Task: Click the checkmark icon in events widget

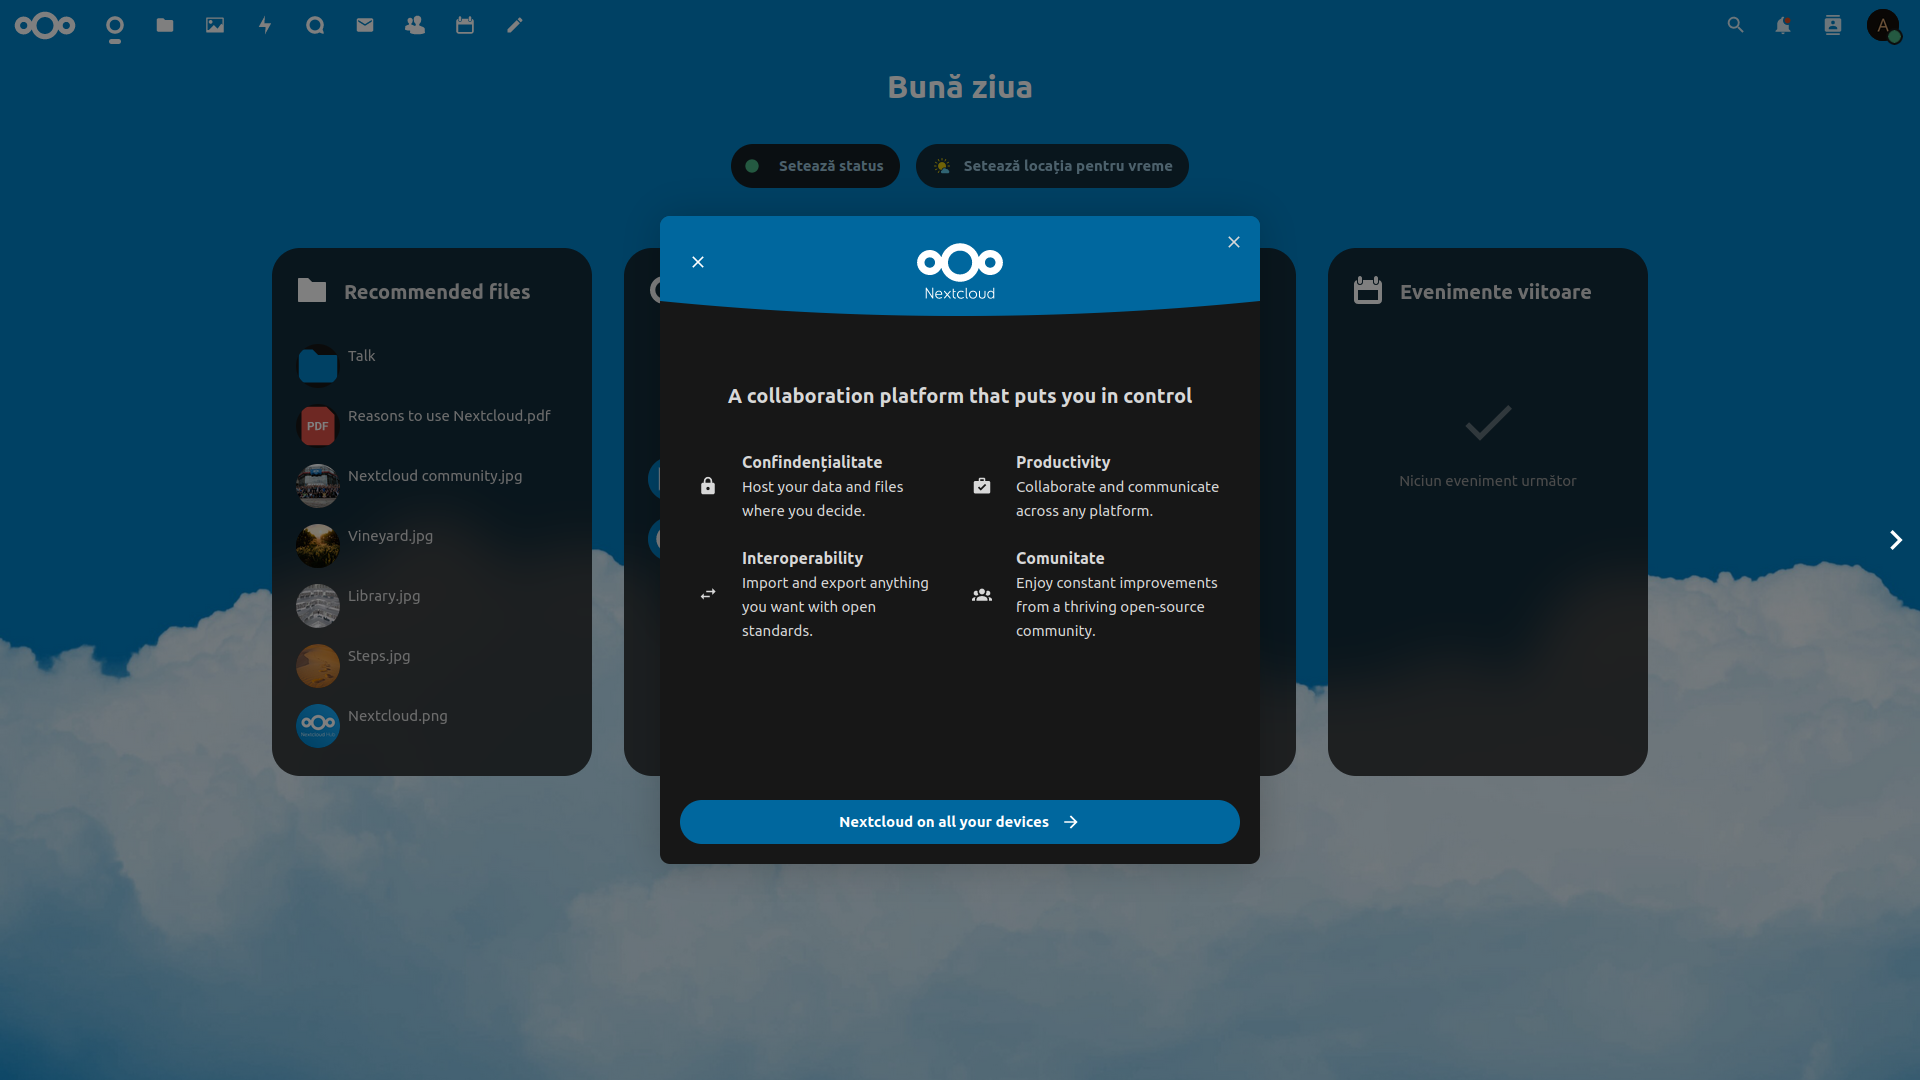Action: tap(1488, 422)
